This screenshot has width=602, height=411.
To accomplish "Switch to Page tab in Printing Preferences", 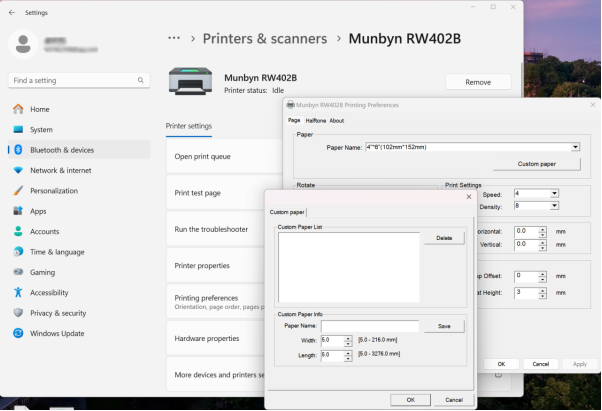I will (294, 120).
